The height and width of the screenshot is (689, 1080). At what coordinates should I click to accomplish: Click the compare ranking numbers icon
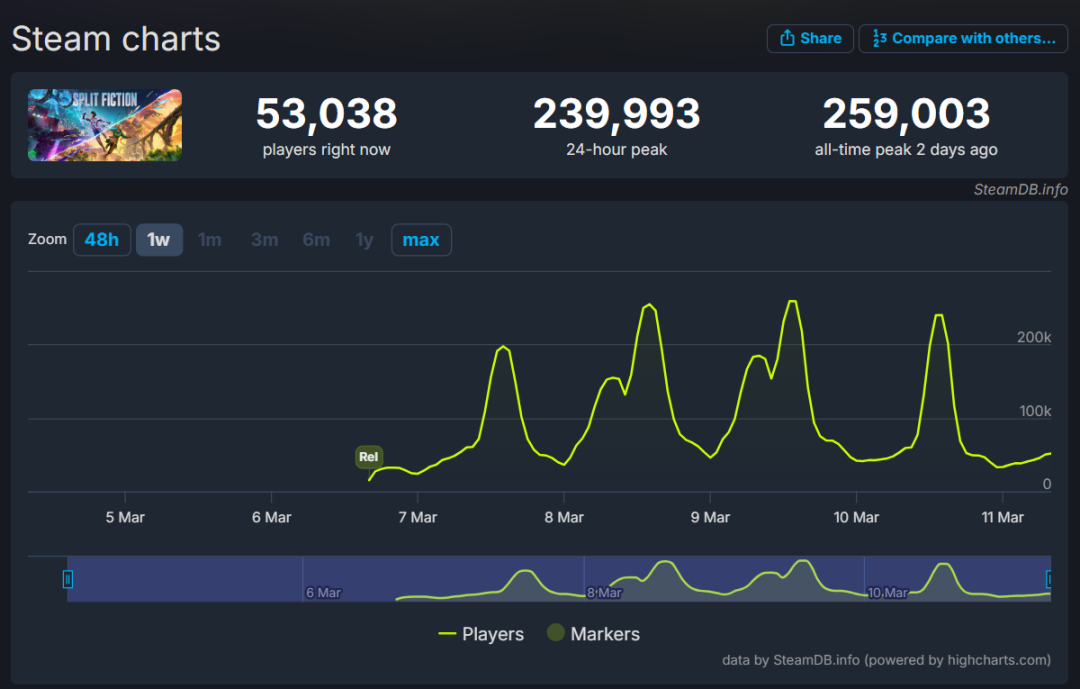coord(879,38)
